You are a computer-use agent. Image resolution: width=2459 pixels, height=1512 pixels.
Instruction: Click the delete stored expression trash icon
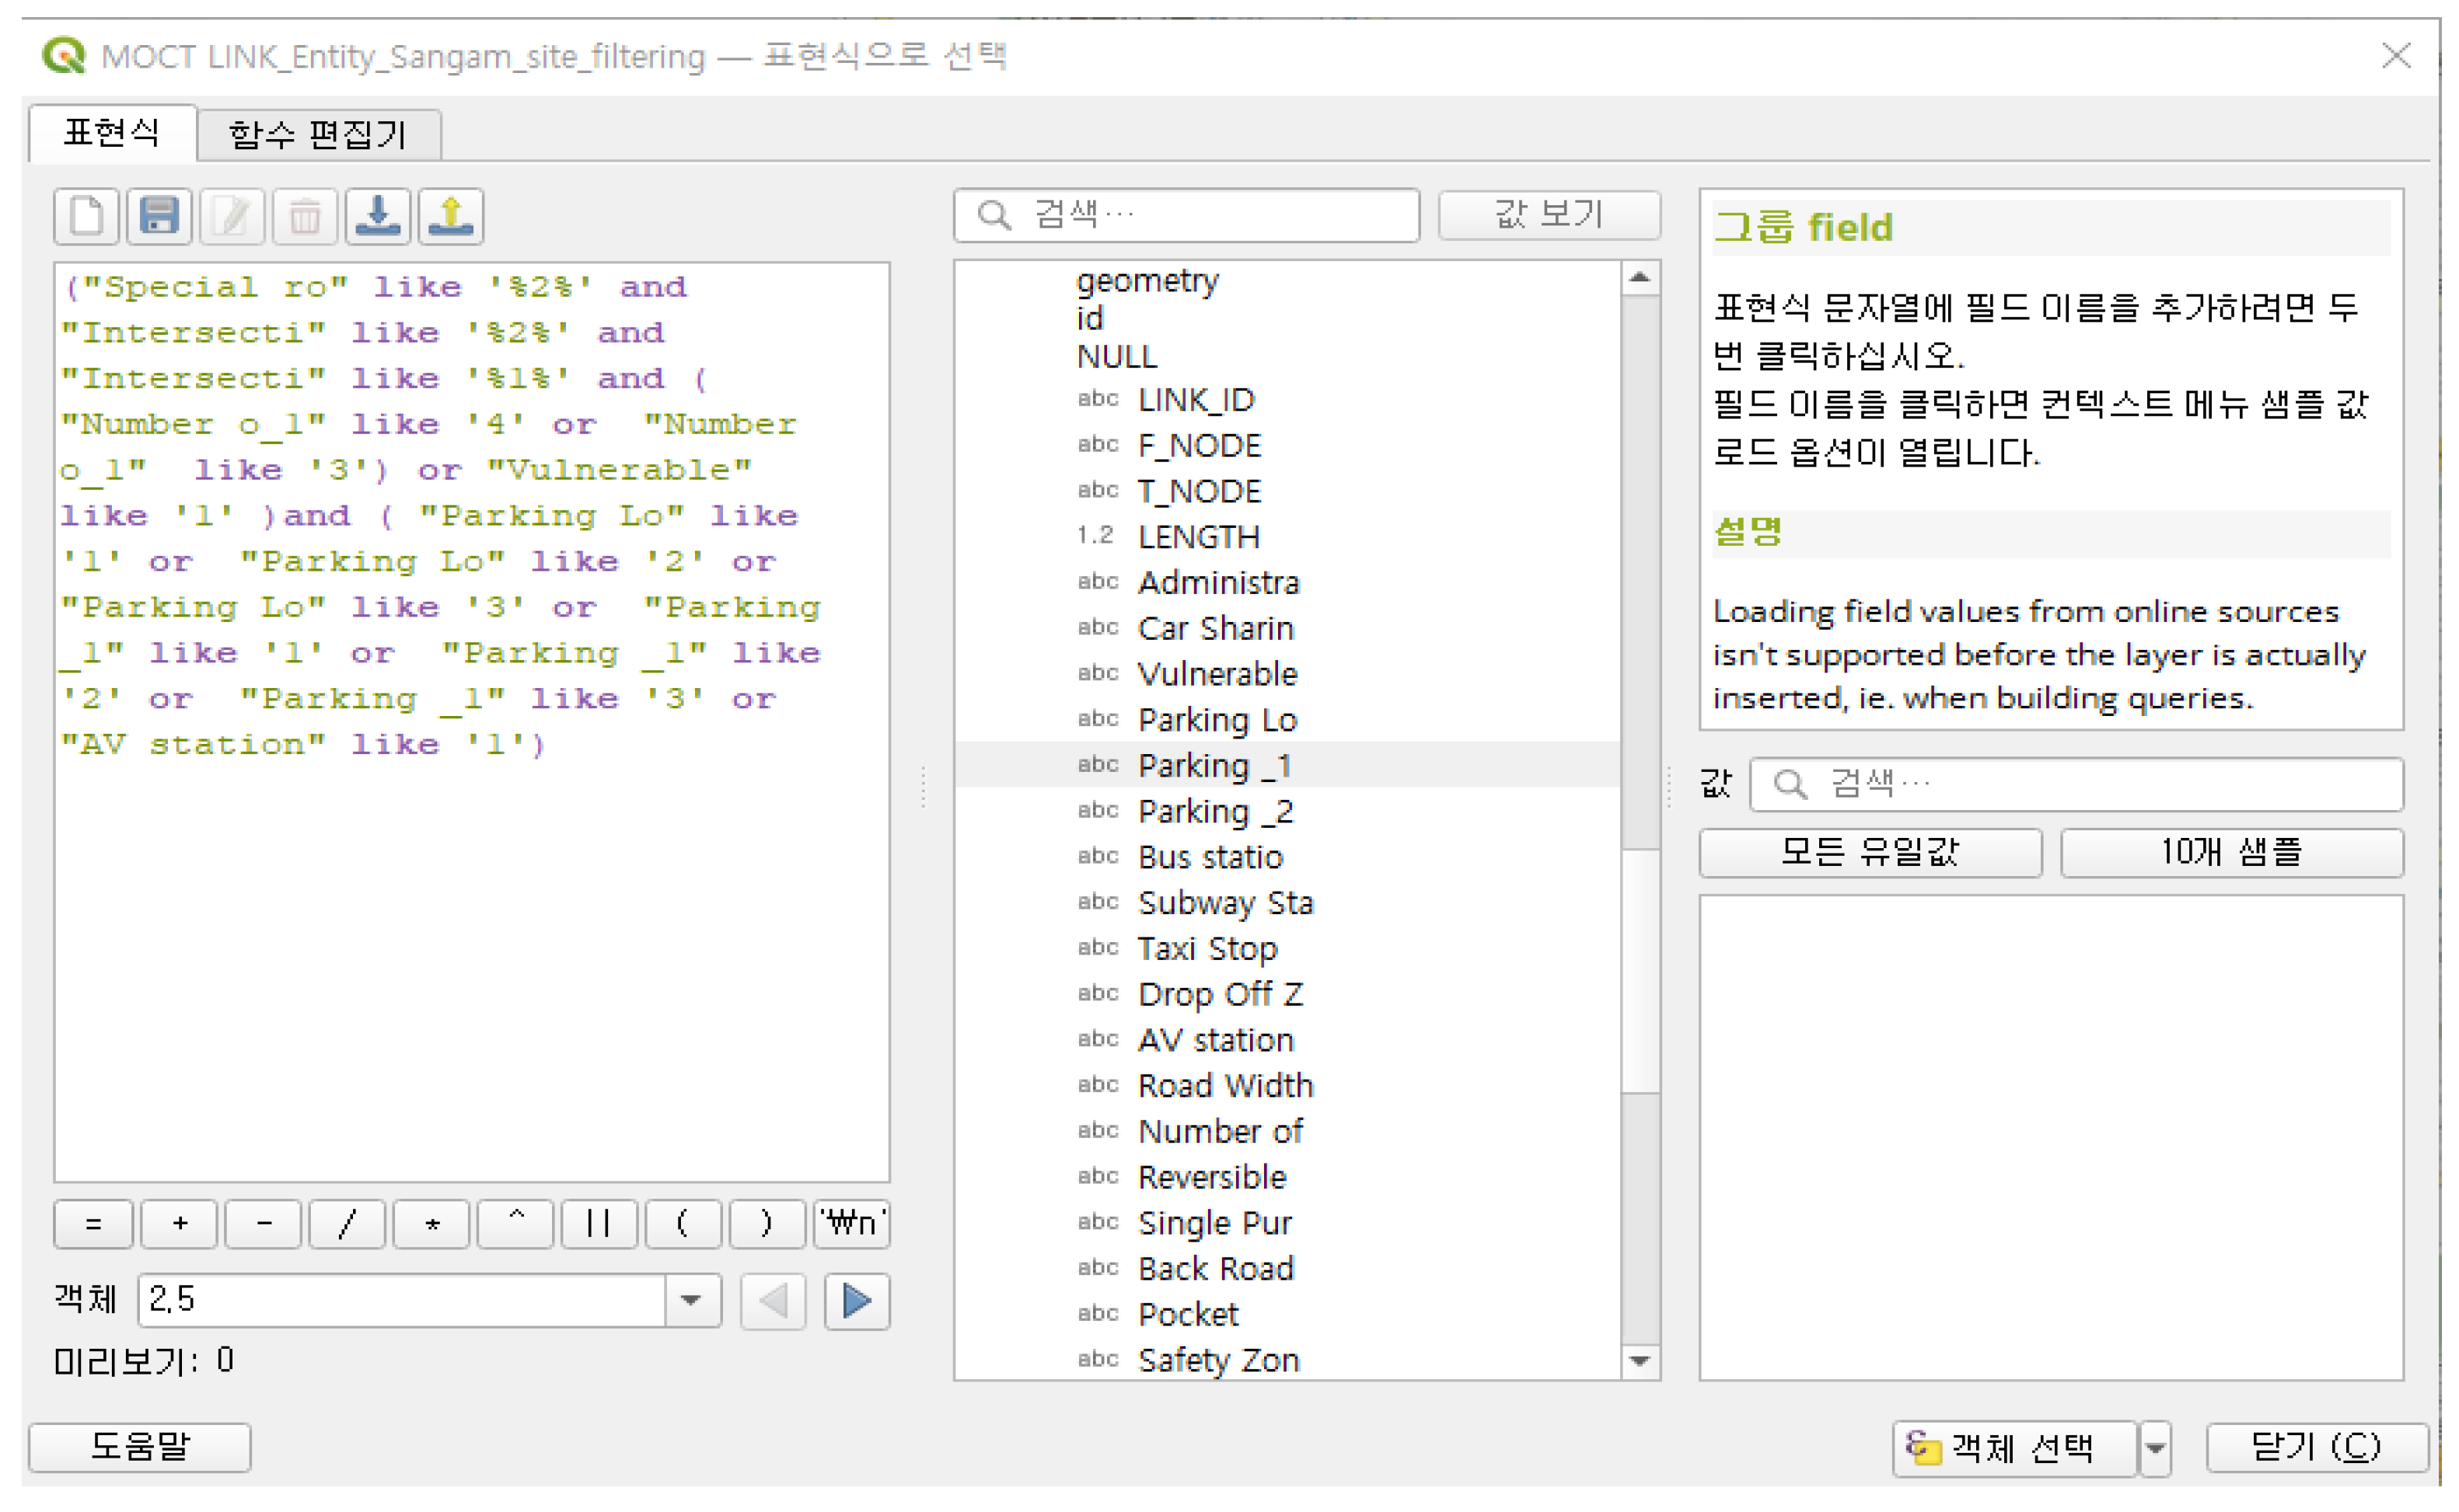[305, 216]
